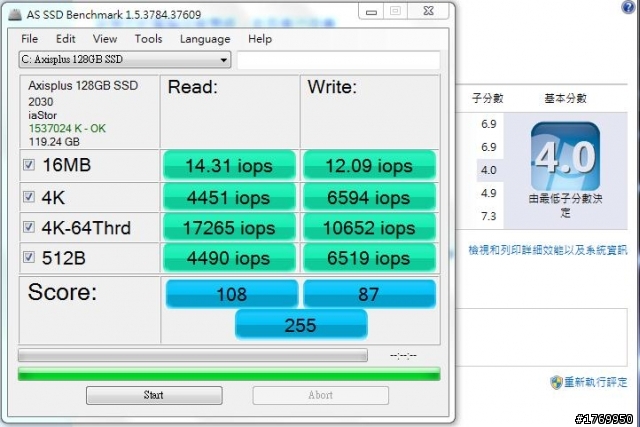The width and height of the screenshot is (640, 427).
Task: Toggle the 4K test checkbox
Action: pyautogui.click(x=29, y=197)
